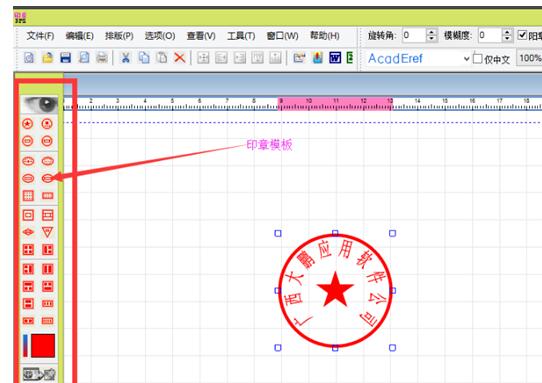
Task: Select wide rectangle template beside the grid template
Action: coord(47,196)
